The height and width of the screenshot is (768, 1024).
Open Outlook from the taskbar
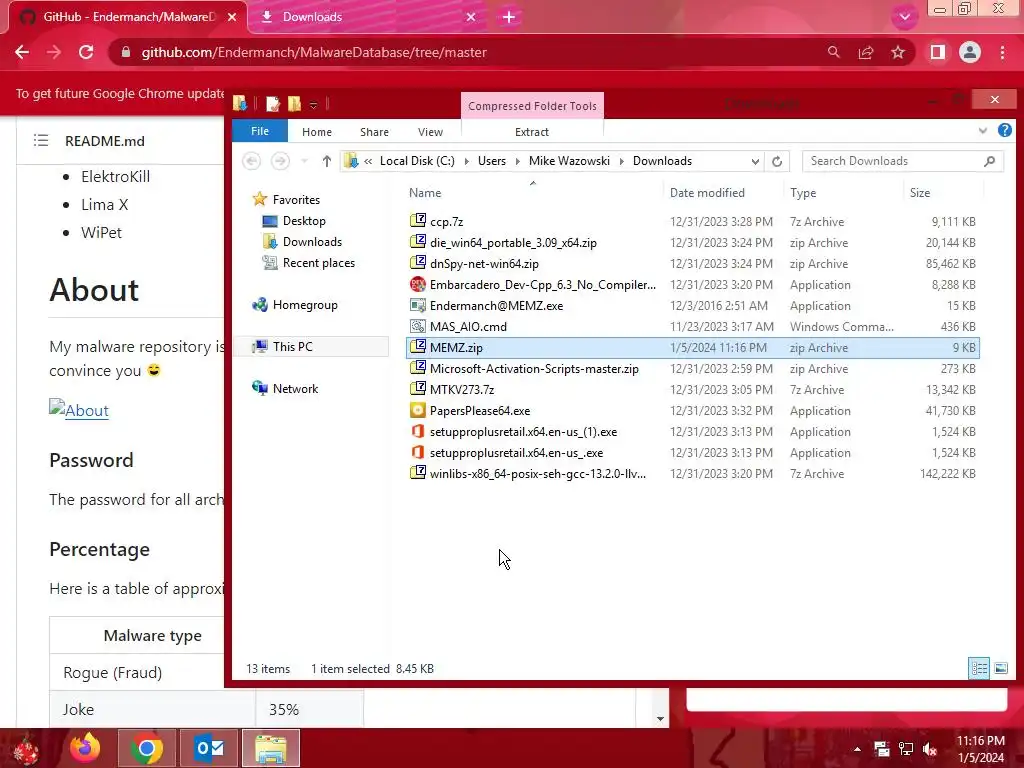[209, 748]
